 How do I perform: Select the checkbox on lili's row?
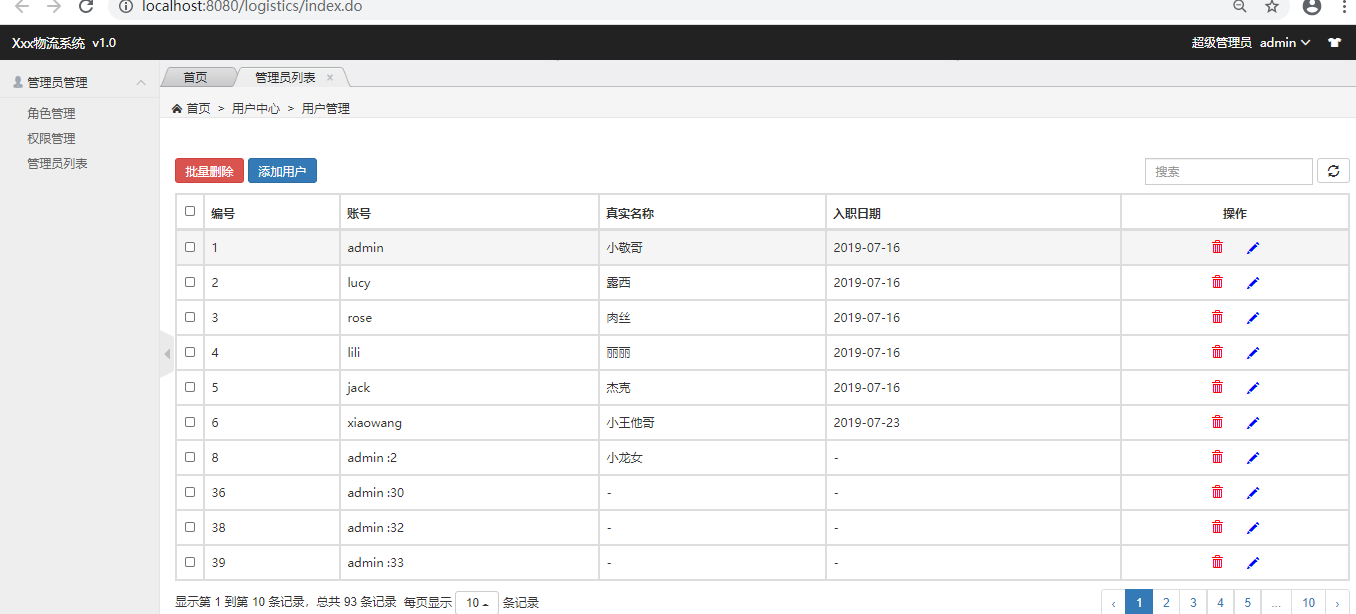[189, 352]
